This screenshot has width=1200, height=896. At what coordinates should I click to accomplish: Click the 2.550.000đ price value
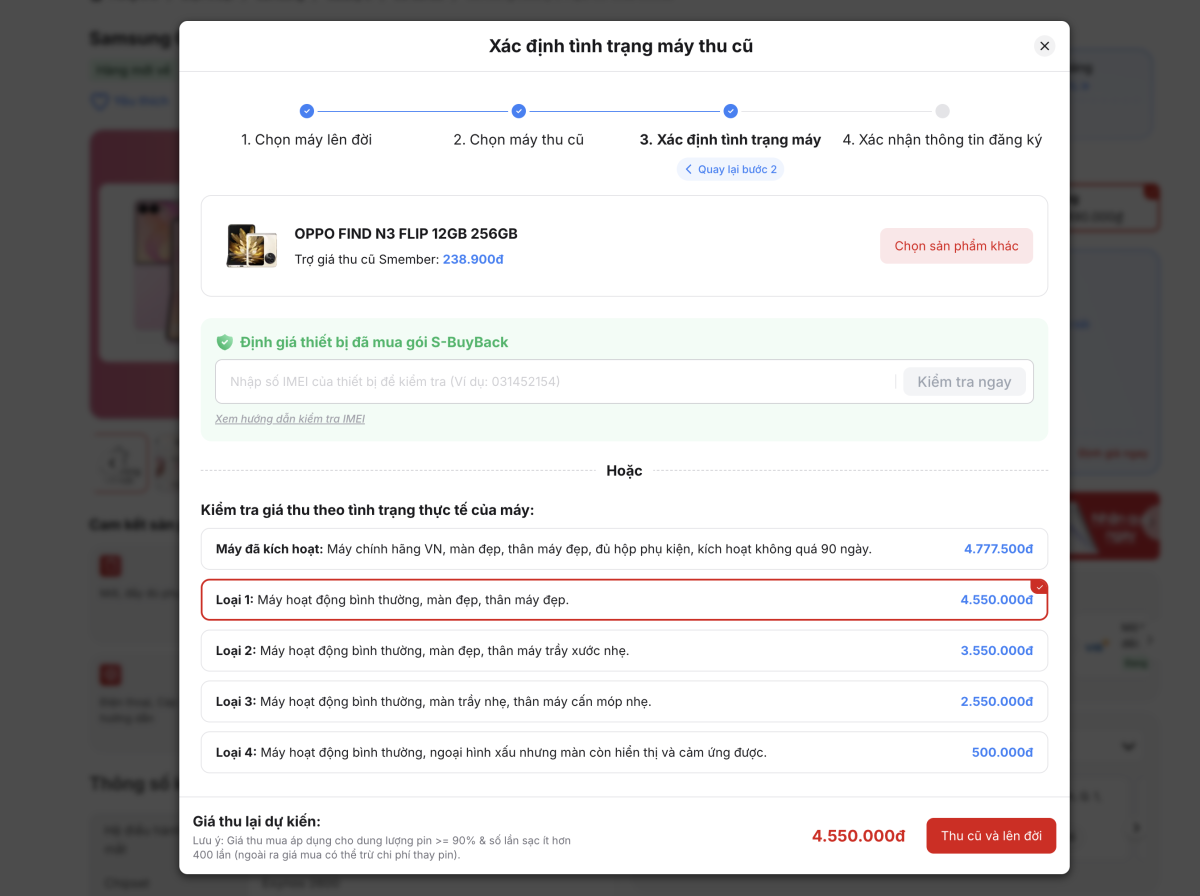coord(997,701)
